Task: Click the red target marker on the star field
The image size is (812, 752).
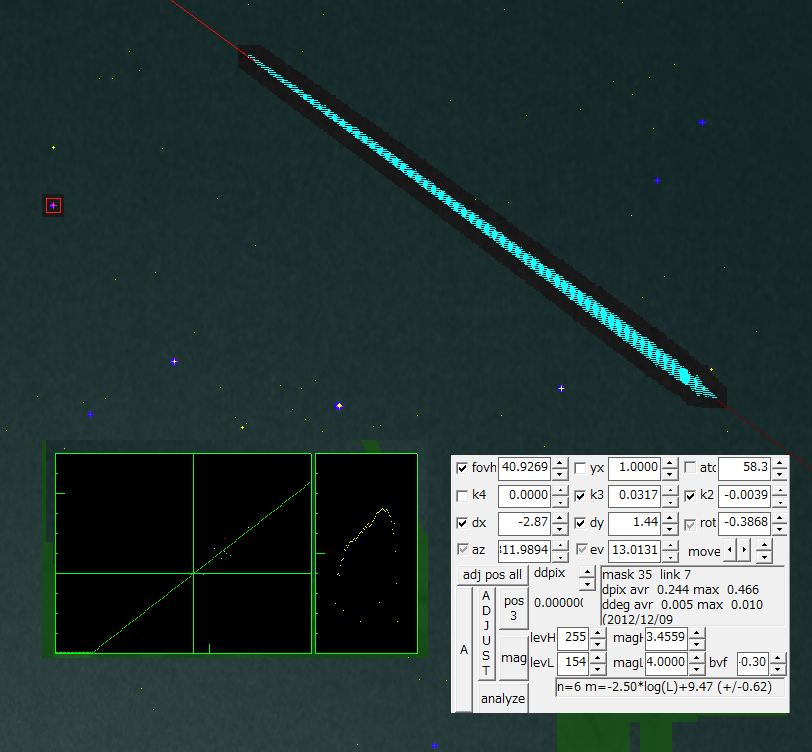Action: [x=52, y=205]
